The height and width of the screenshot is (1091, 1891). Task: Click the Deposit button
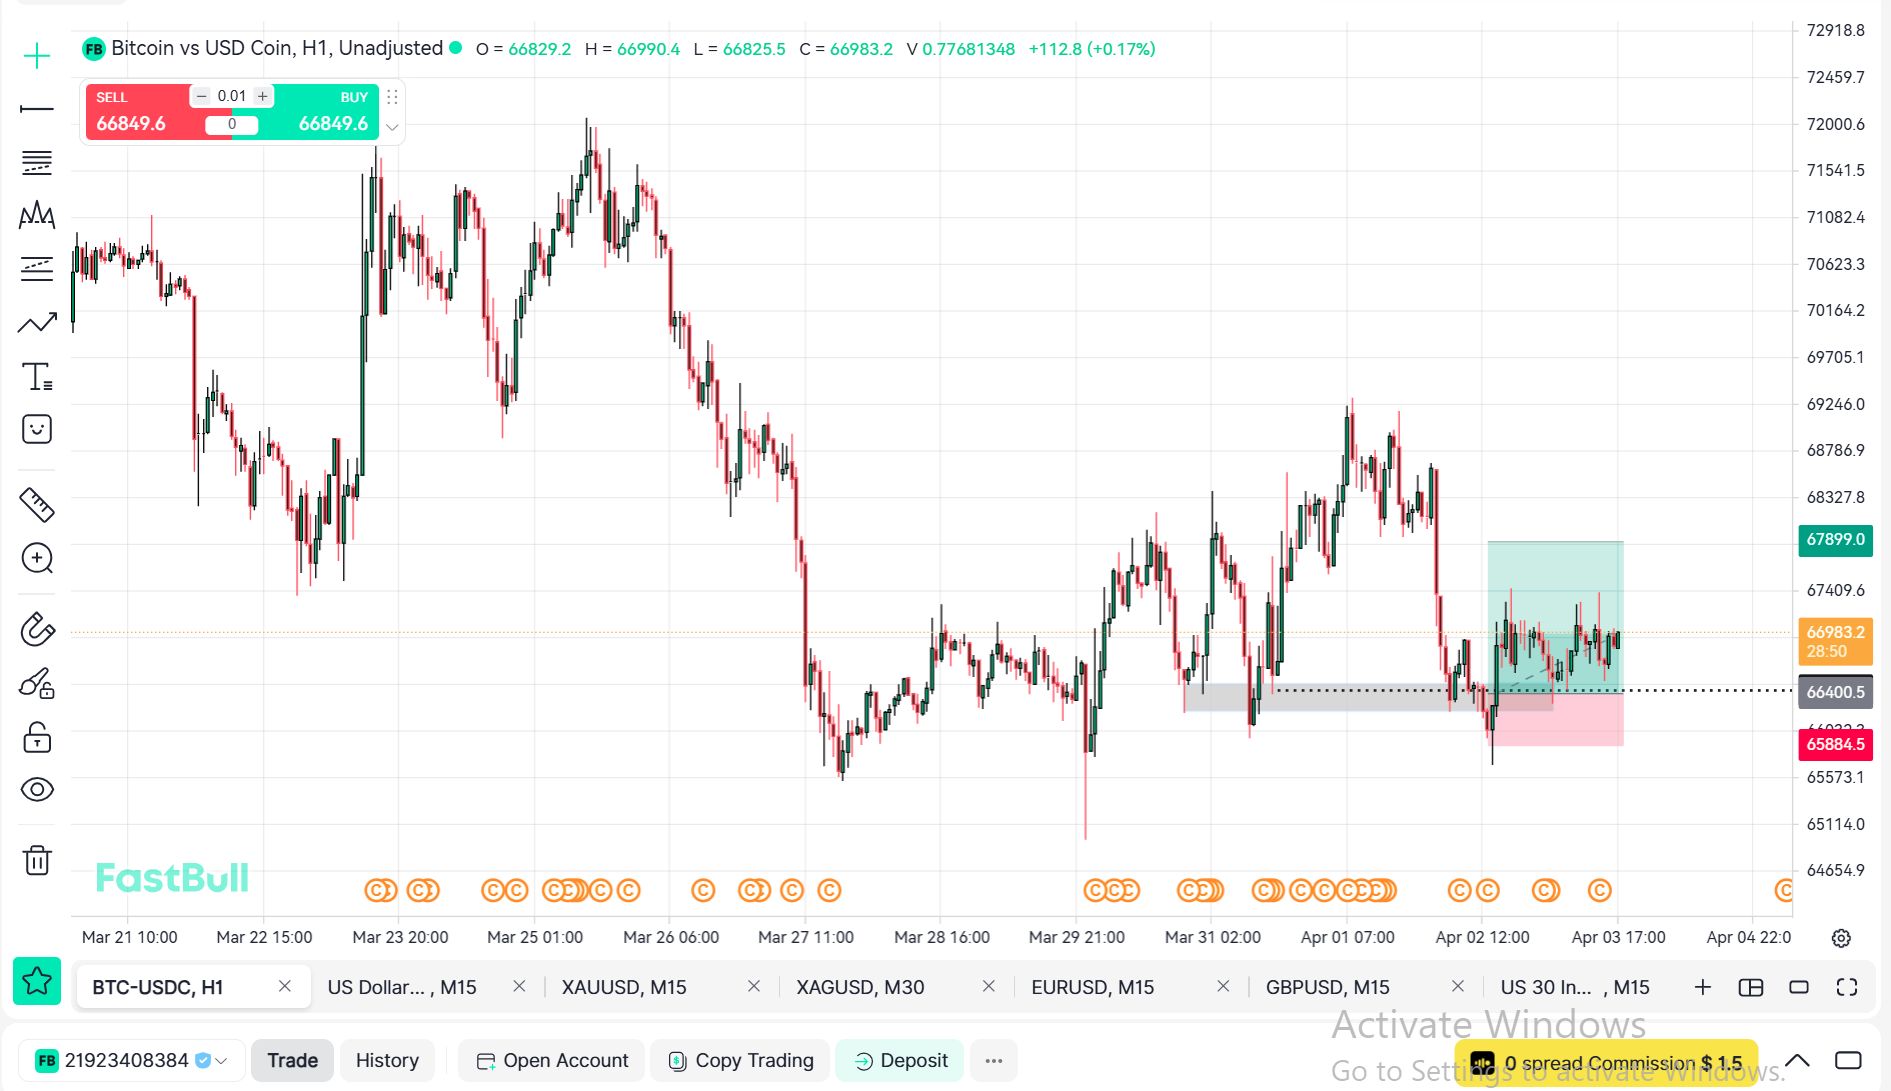[900, 1060]
